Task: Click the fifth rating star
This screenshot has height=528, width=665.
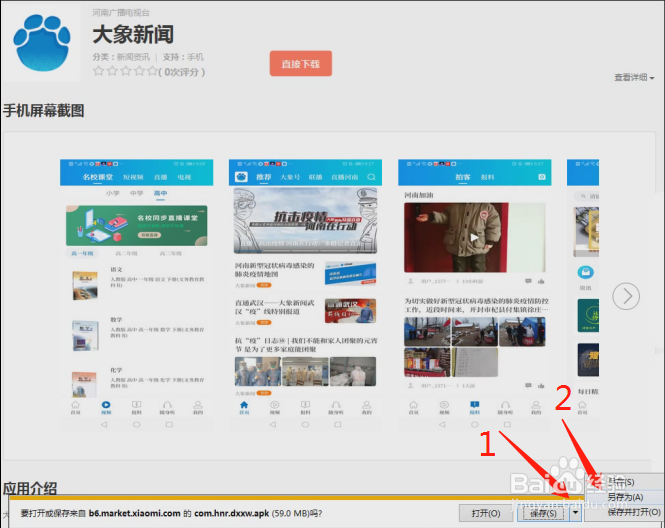Action: coord(152,71)
